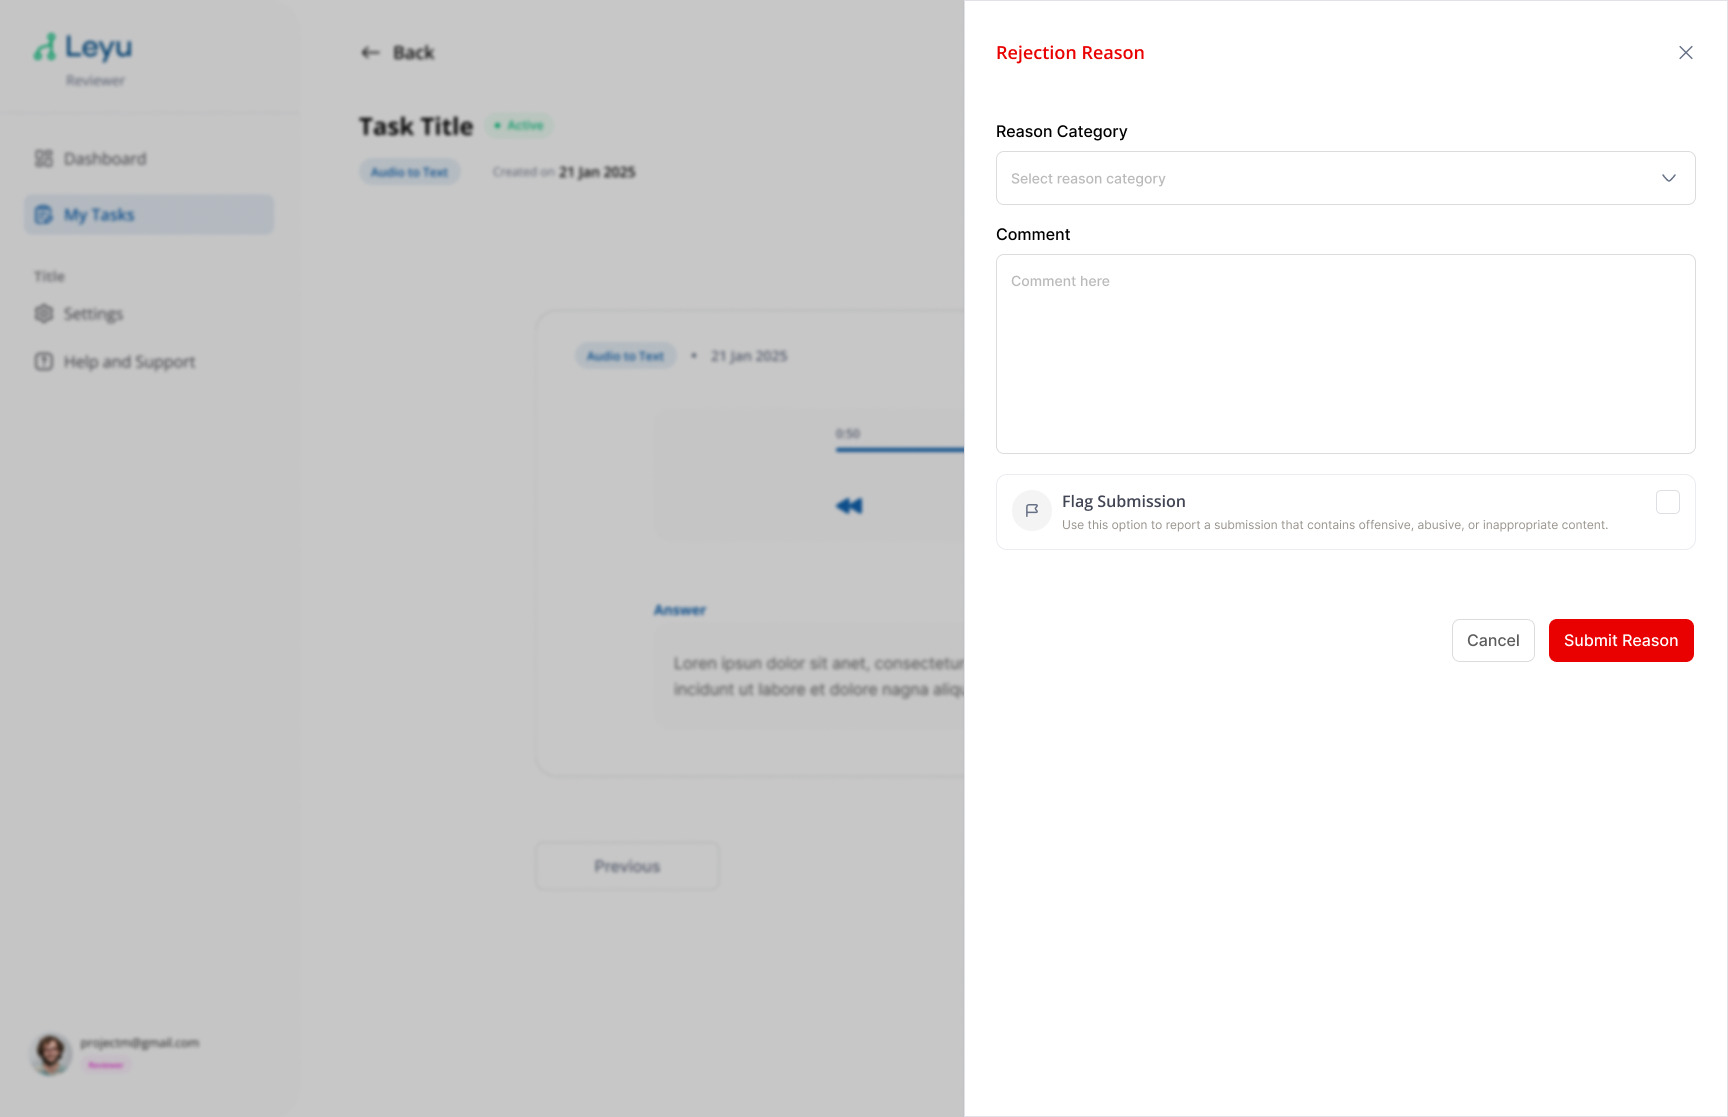1728x1117 pixels.
Task: Open Dashboard from the sidebar
Action: [104, 159]
